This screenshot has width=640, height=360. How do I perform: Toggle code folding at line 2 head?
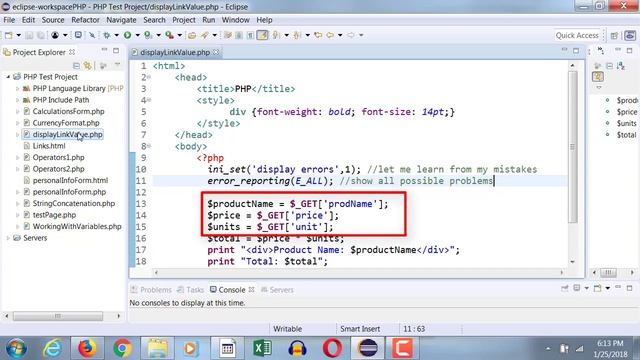(x=149, y=77)
